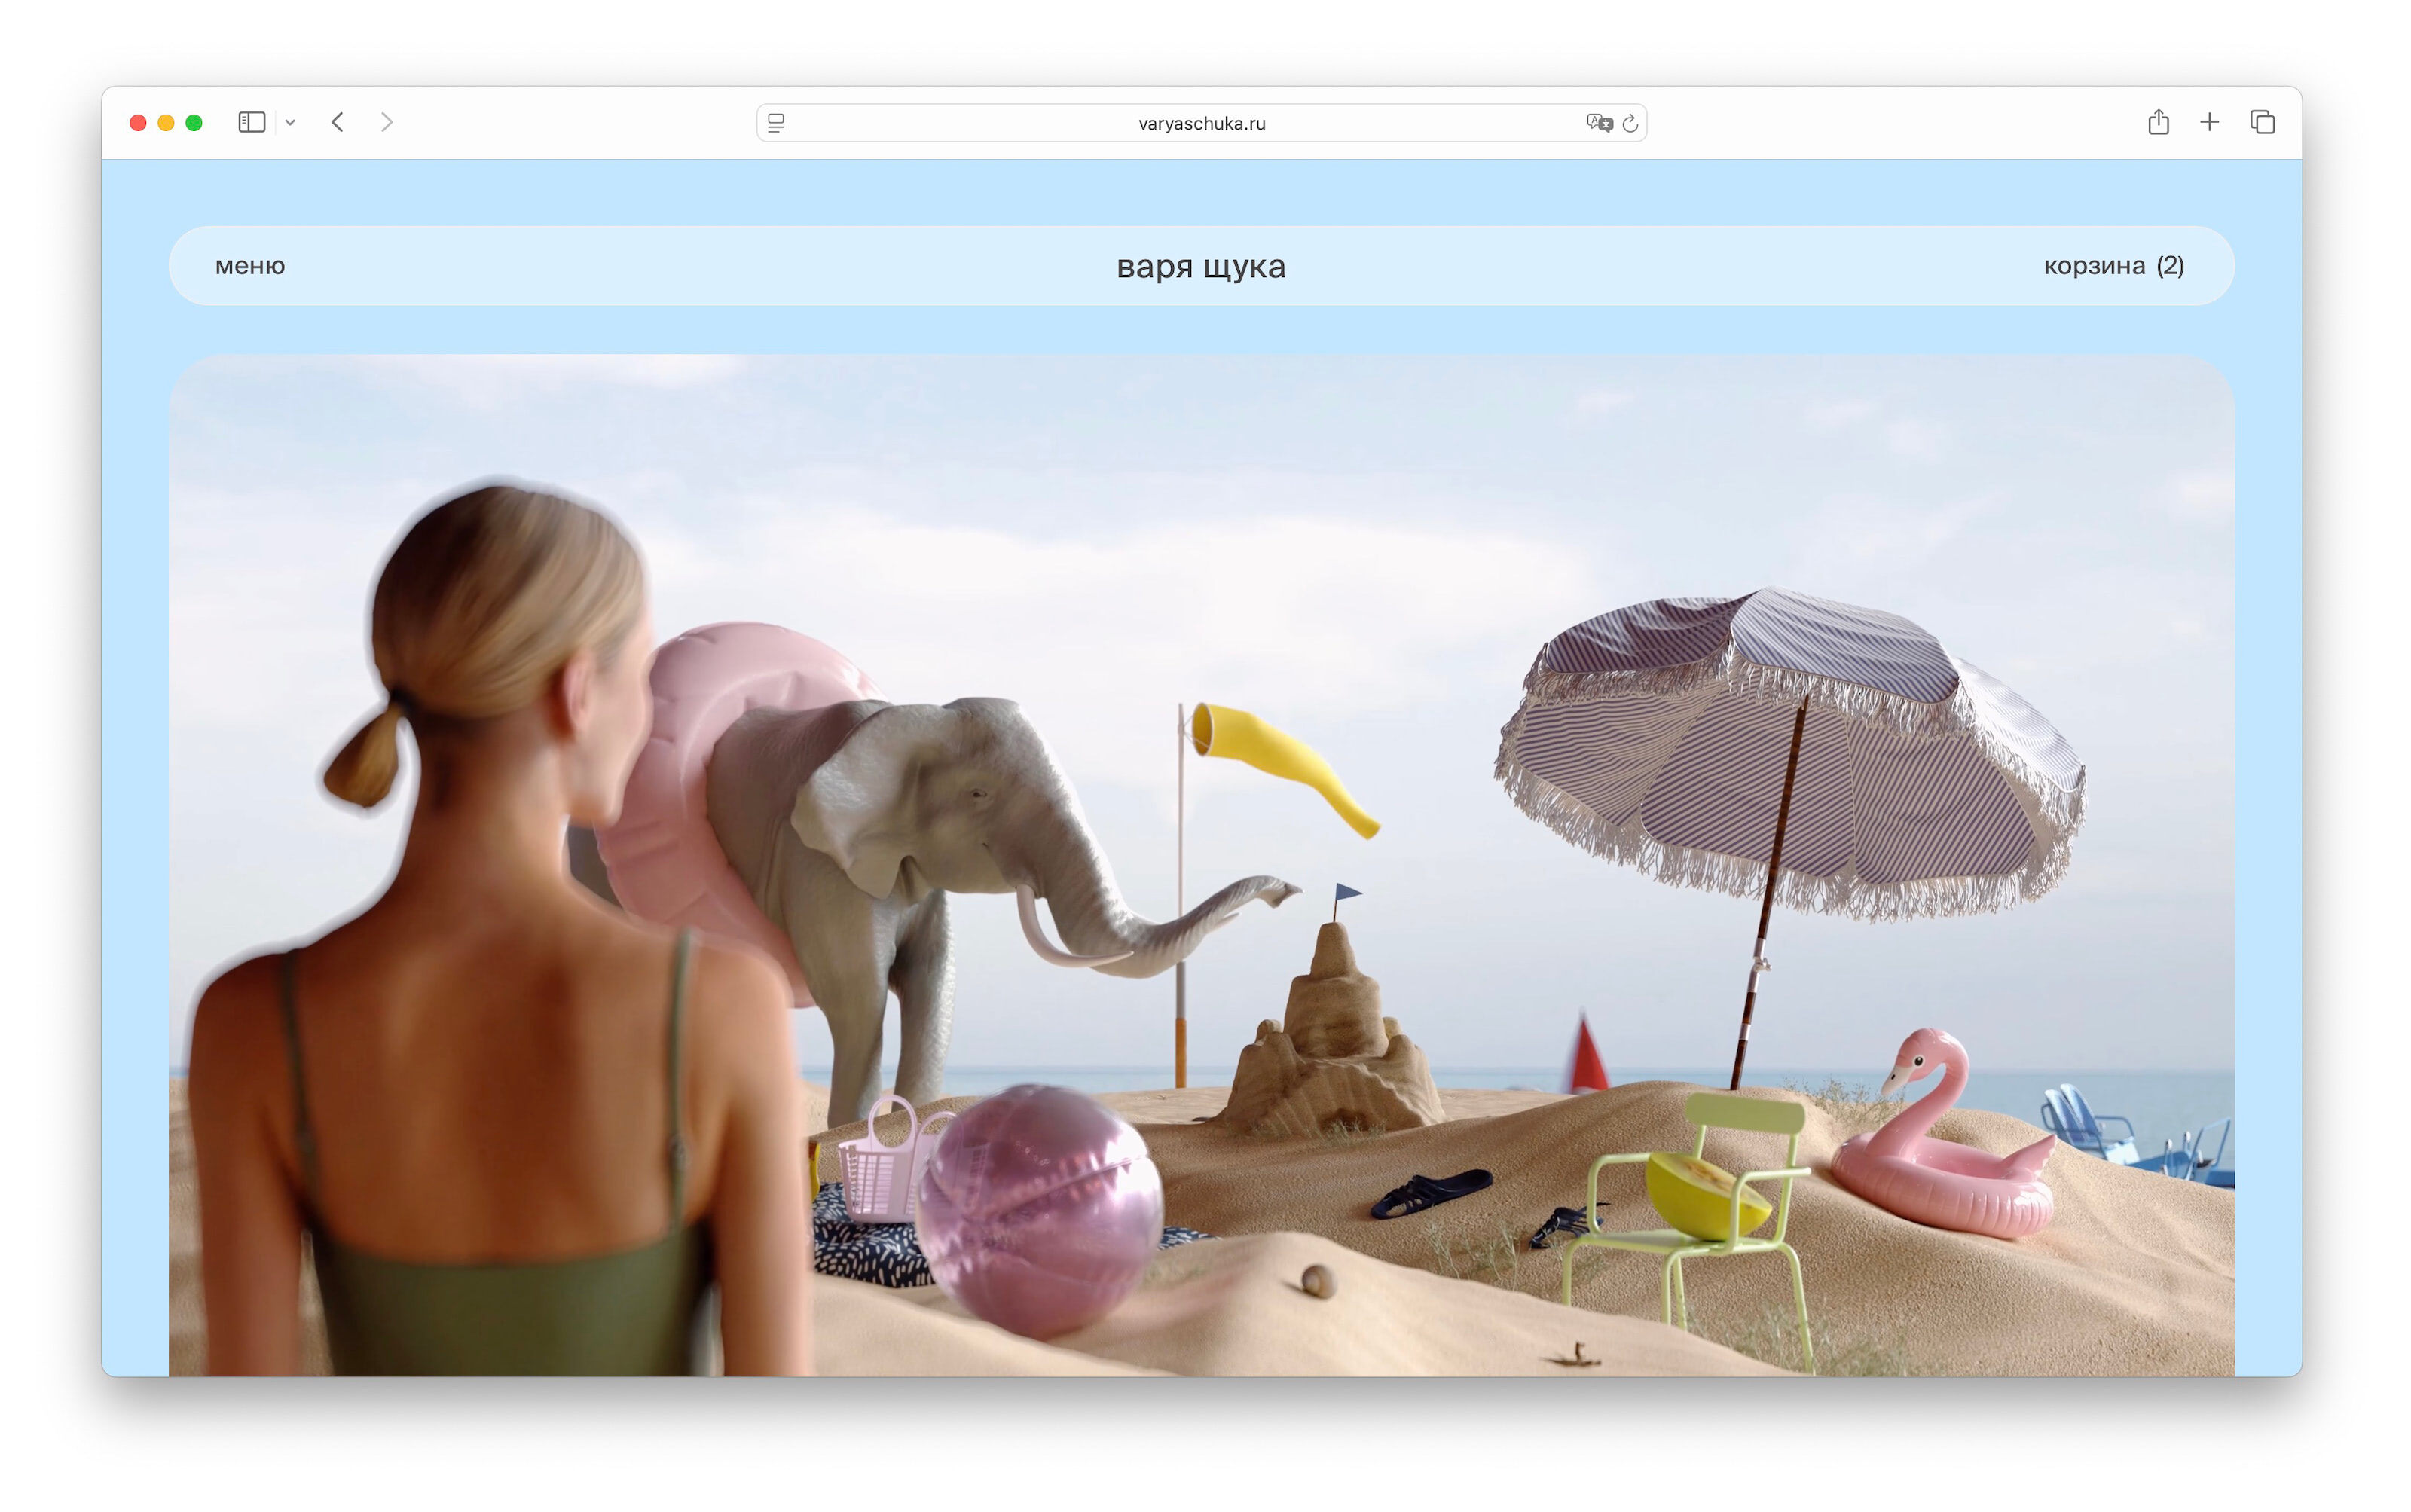2411x1512 pixels.
Task: Open the page reader menu icon
Action: 776,123
